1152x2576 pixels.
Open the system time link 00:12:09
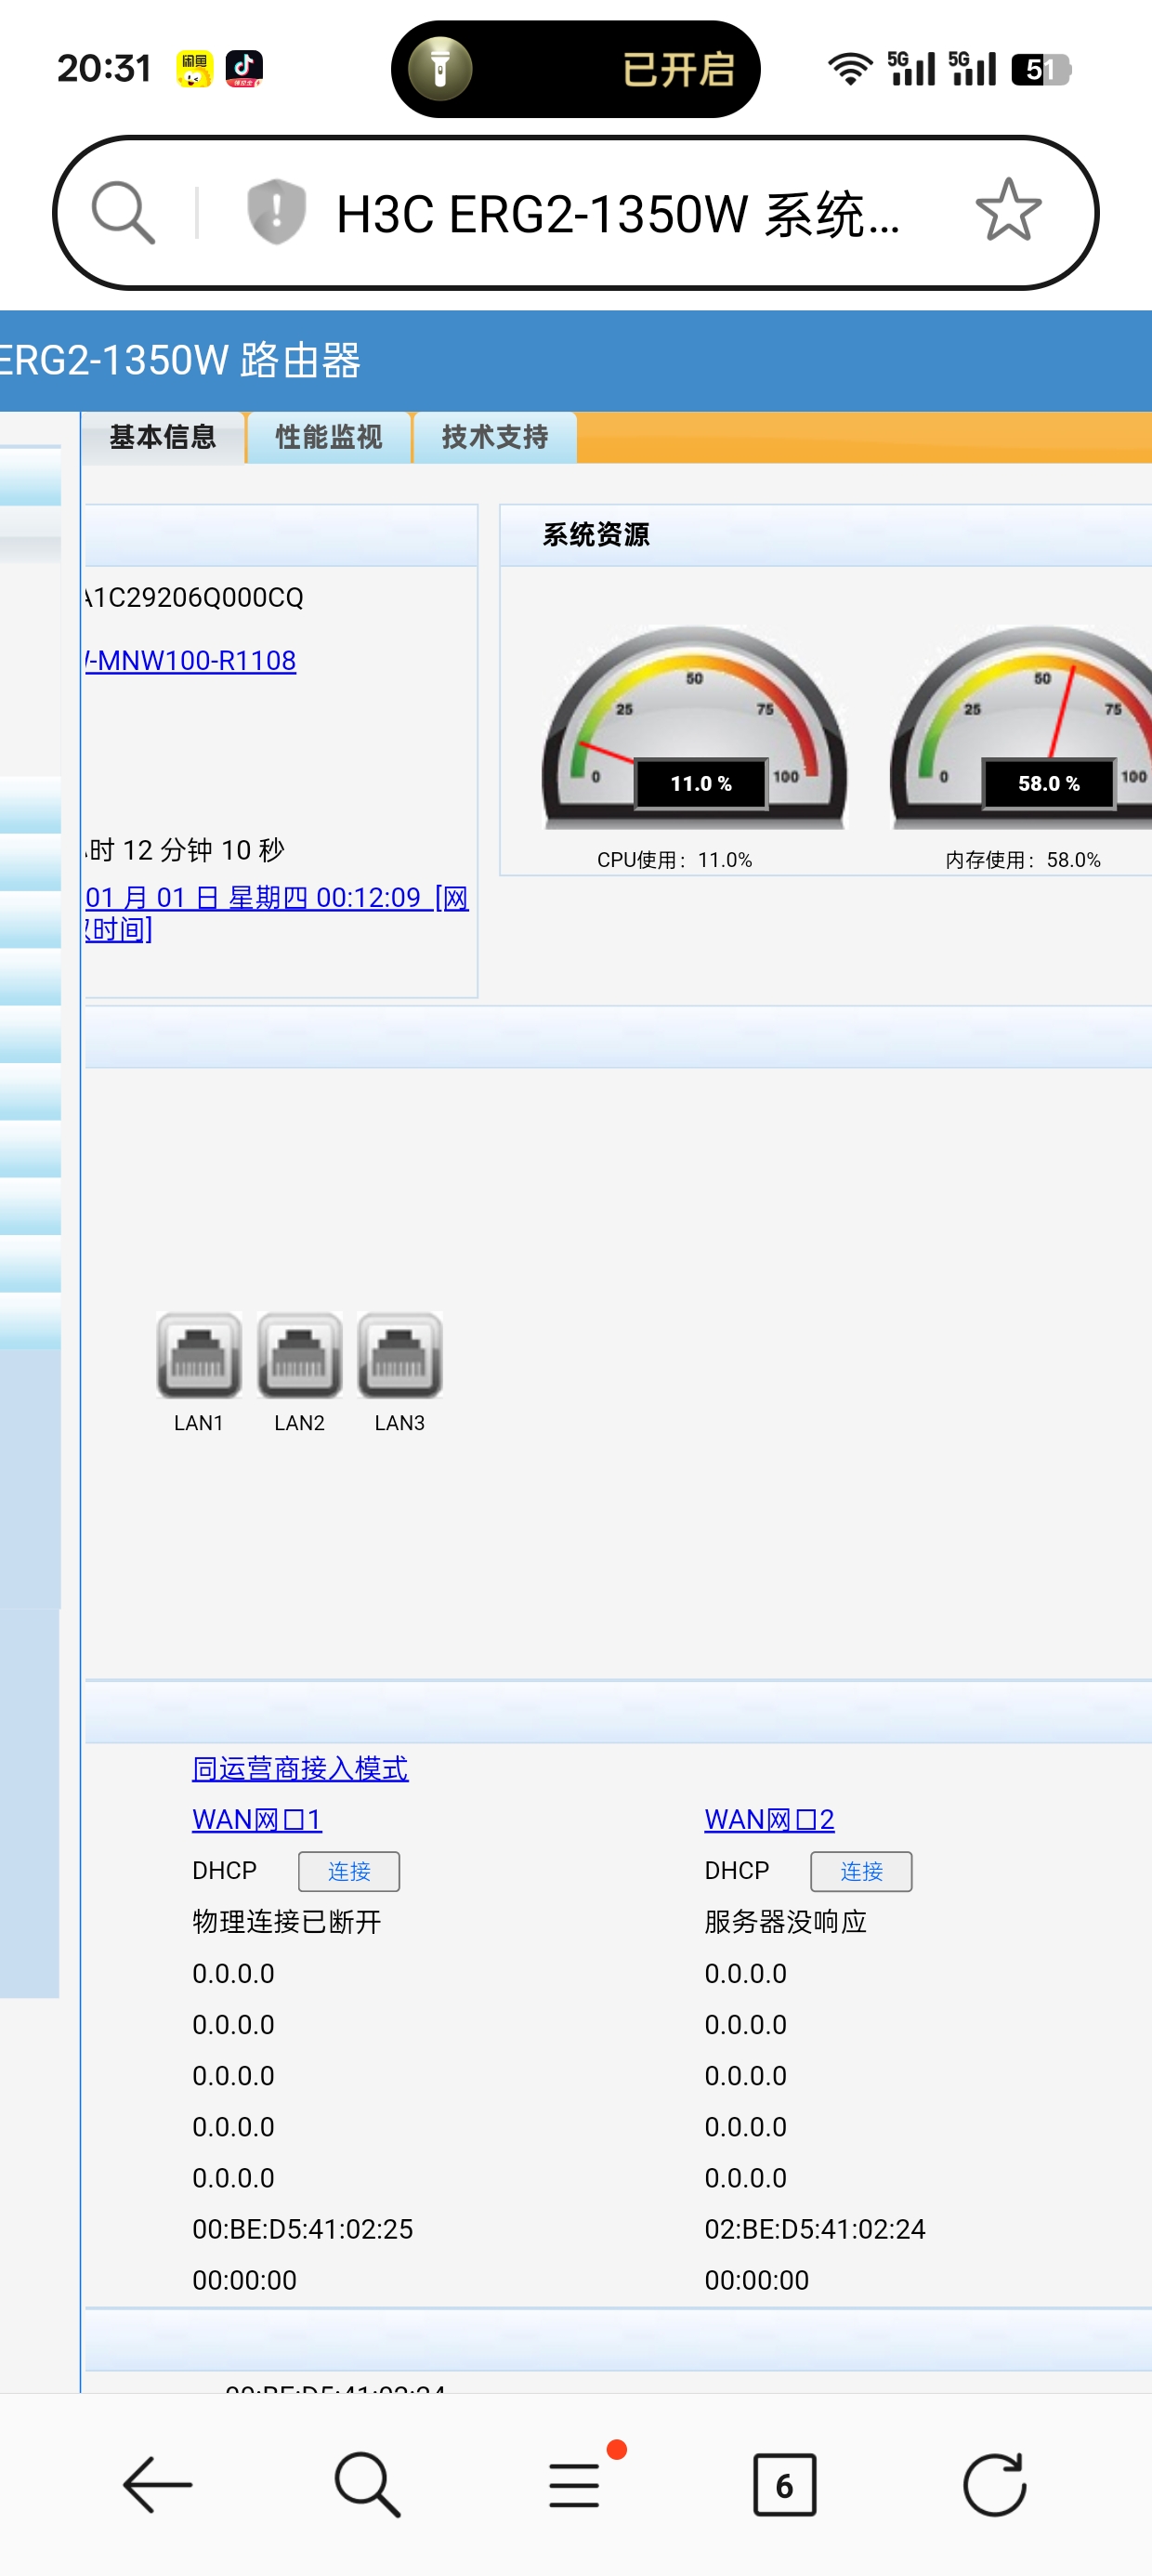tap(277, 913)
